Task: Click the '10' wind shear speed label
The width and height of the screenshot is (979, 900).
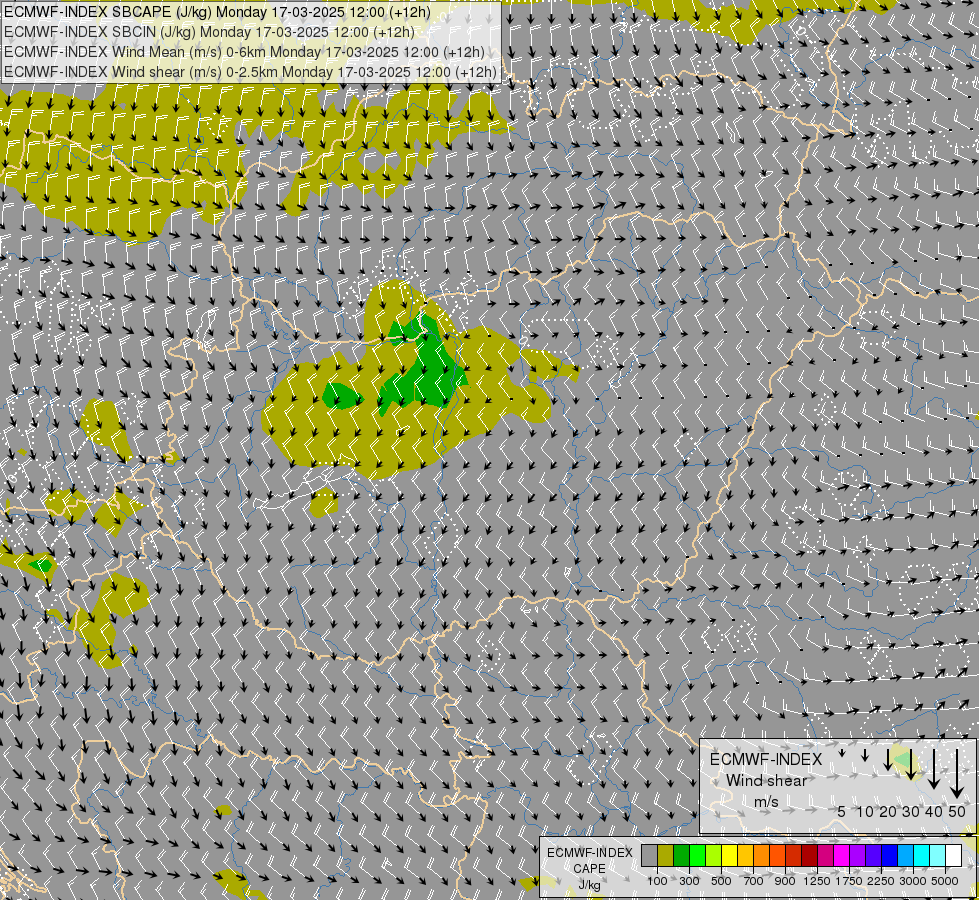Action: 865,811
